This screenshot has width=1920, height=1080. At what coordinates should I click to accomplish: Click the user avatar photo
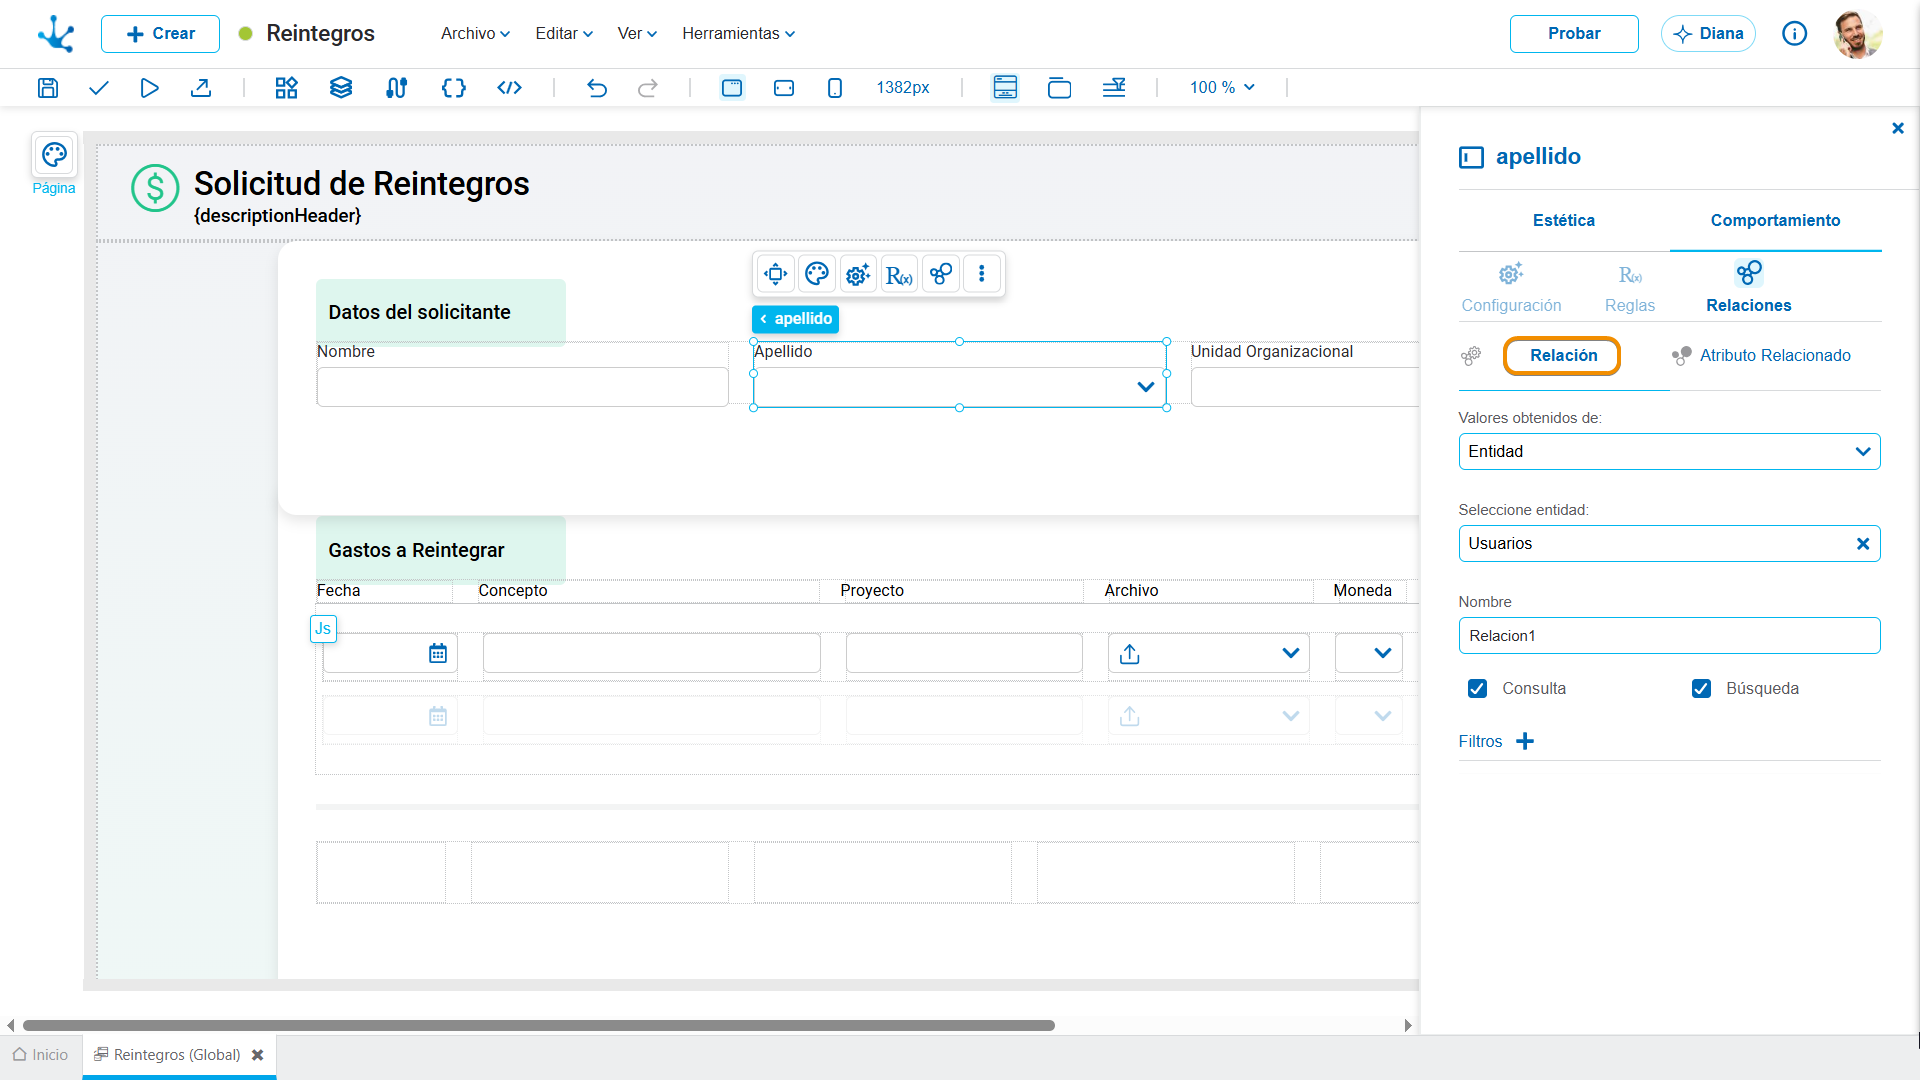[x=1857, y=34]
